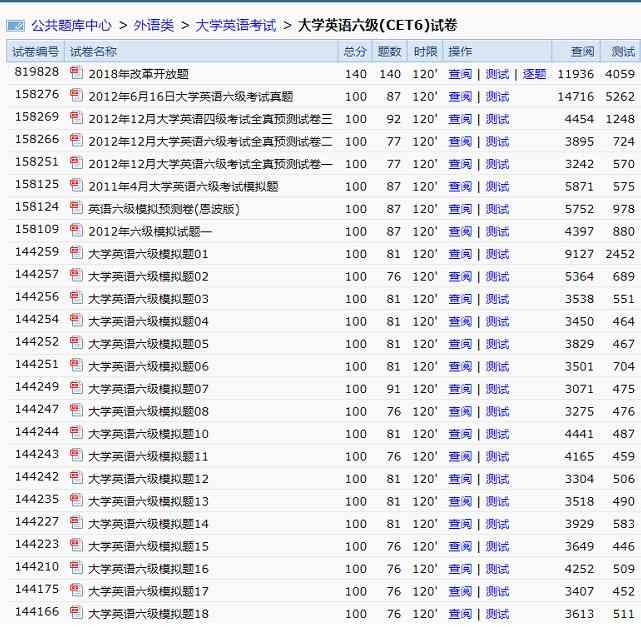Click the 总分 column header
The image size is (641, 627).
point(354,51)
